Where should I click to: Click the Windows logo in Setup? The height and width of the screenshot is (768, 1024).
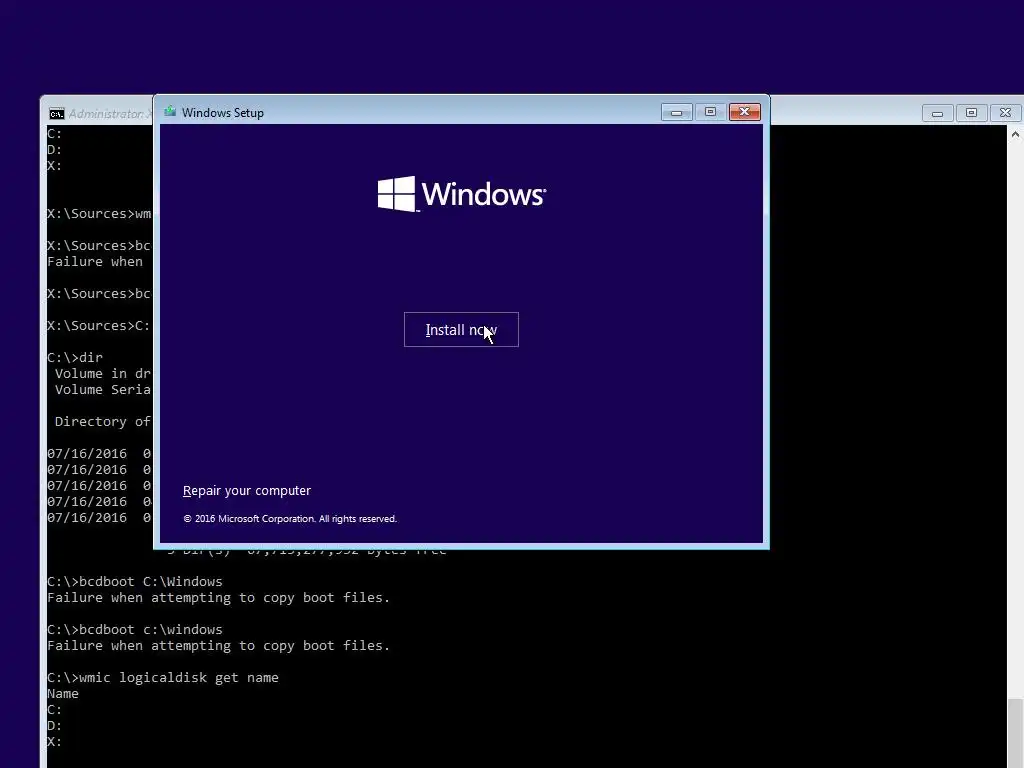coord(461,194)
